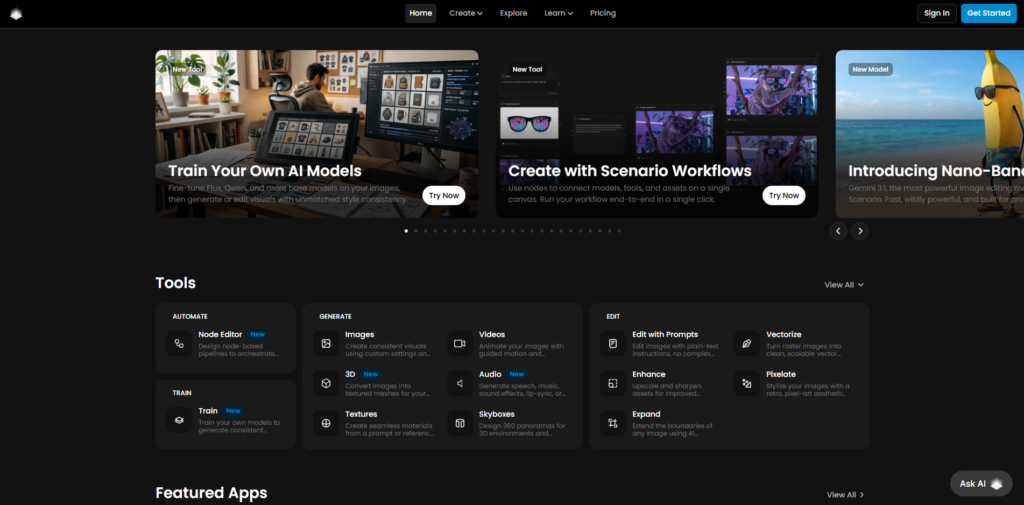Click the Images generation icon
This screenshot has width=1024, height=505.
pyautogui.click(x=326, y=343)
